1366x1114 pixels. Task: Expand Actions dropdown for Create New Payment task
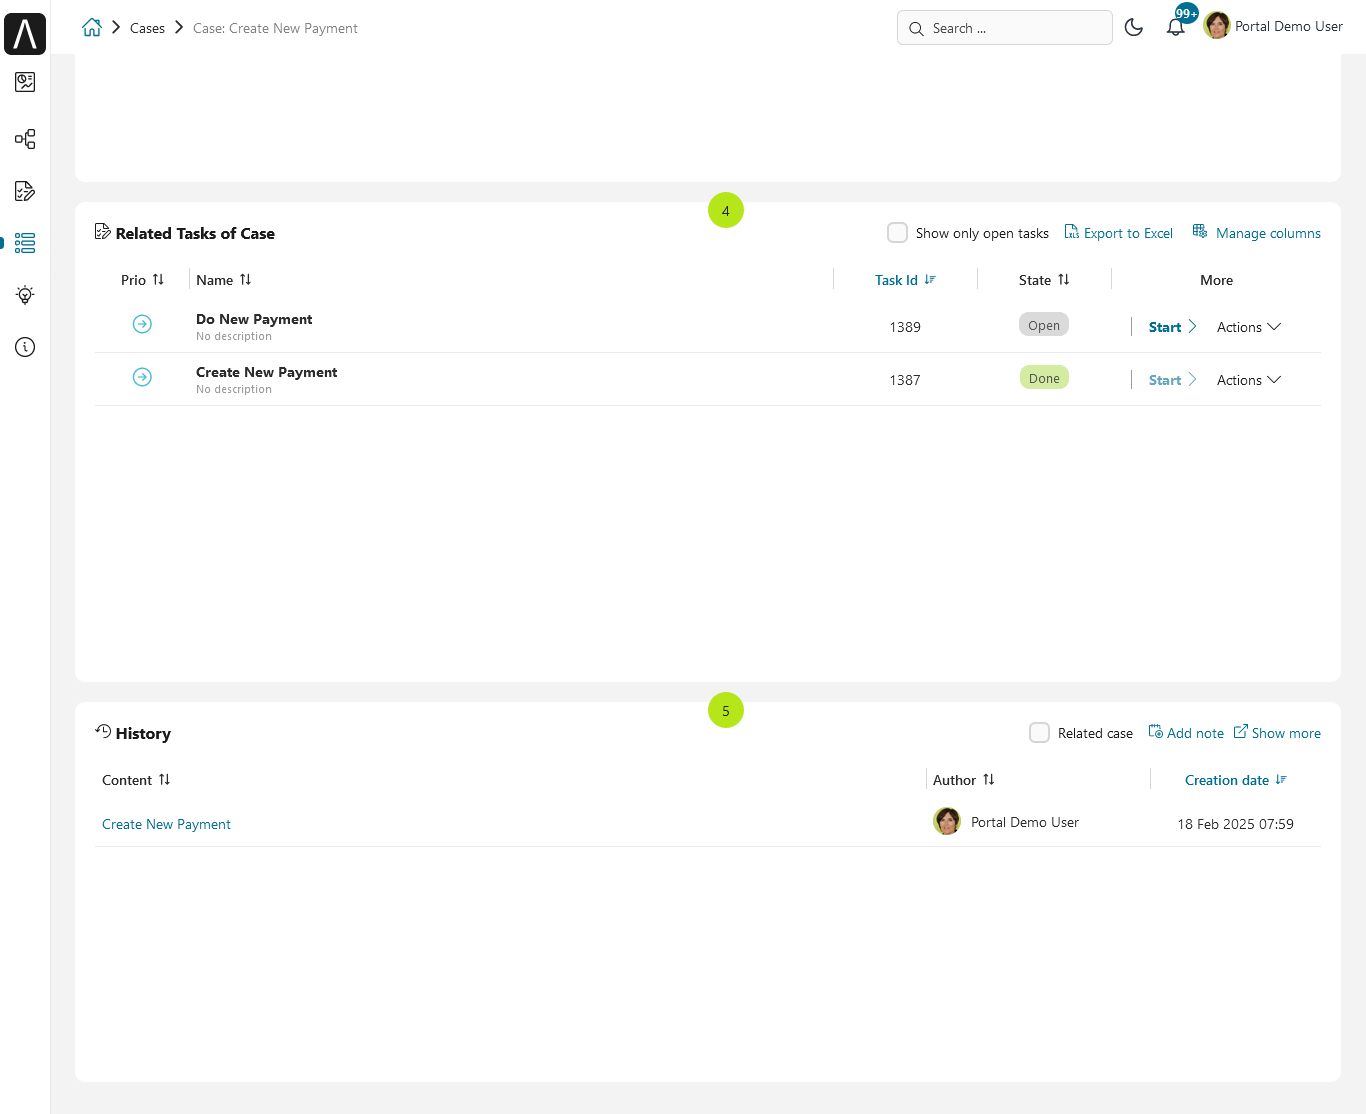tap(1249, 380)
